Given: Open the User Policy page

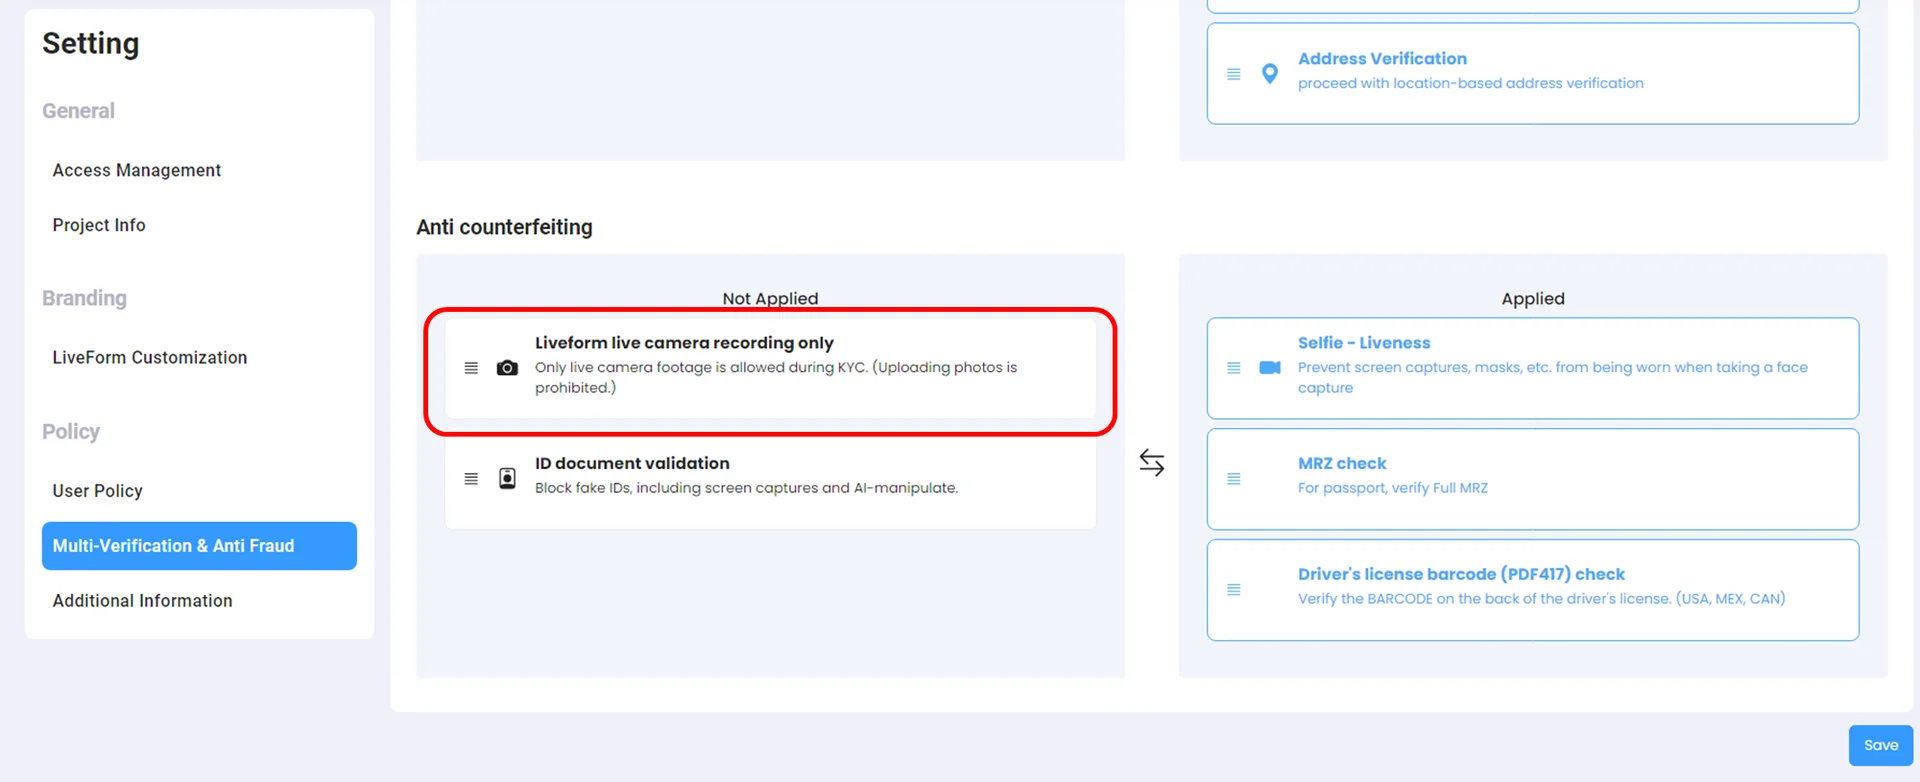Looking at the screenshot, I should click(x=98, y=491).
